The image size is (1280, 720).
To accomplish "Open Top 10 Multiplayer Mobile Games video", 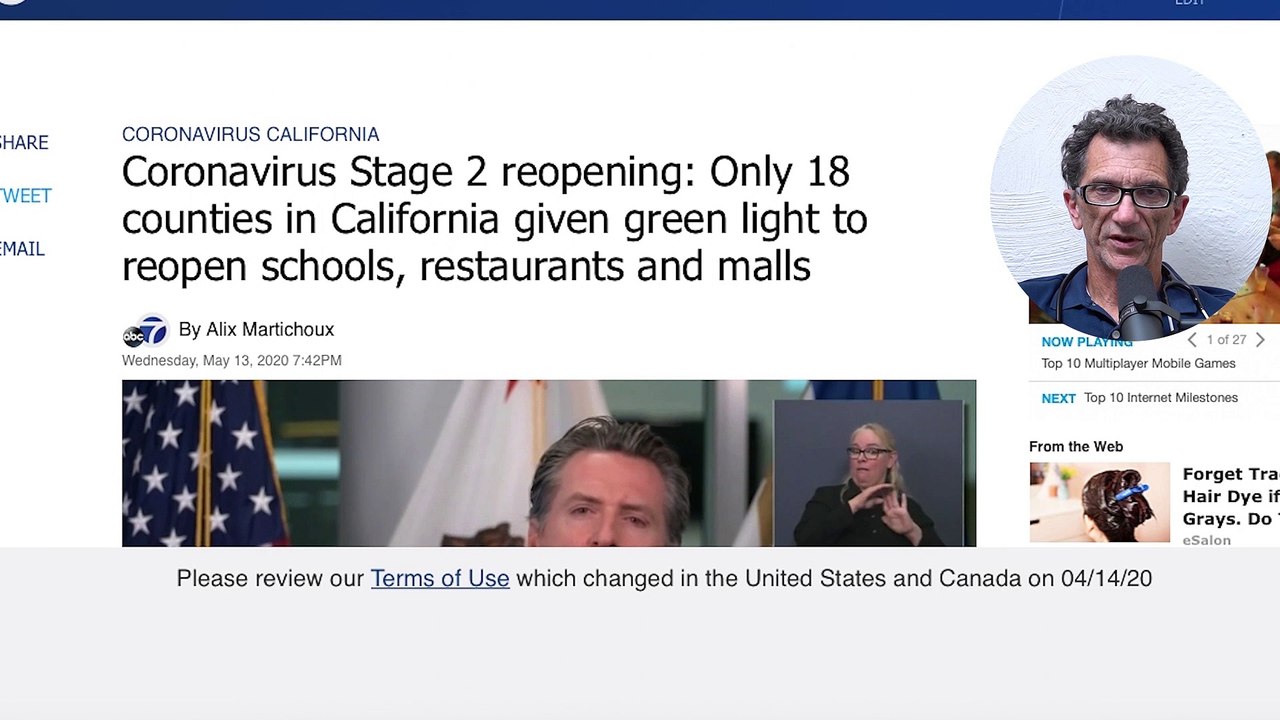I will click(1138, 363).
